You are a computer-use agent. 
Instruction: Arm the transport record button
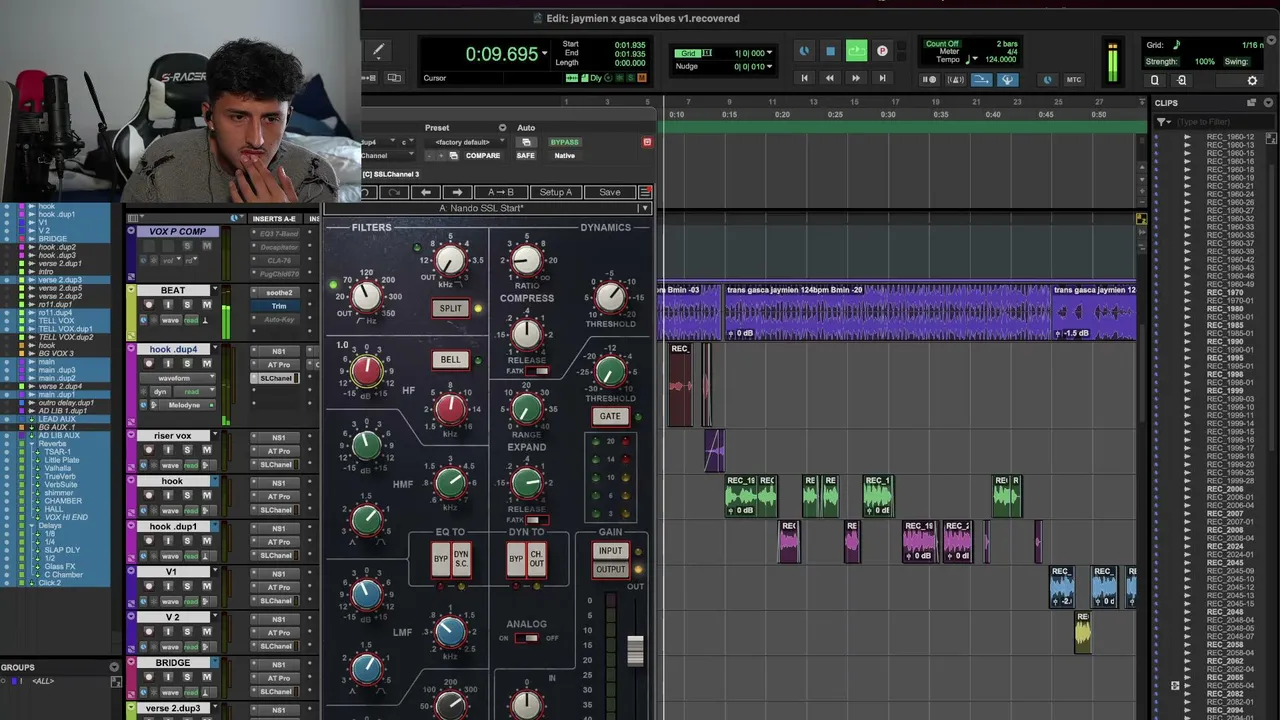[882, 51]
